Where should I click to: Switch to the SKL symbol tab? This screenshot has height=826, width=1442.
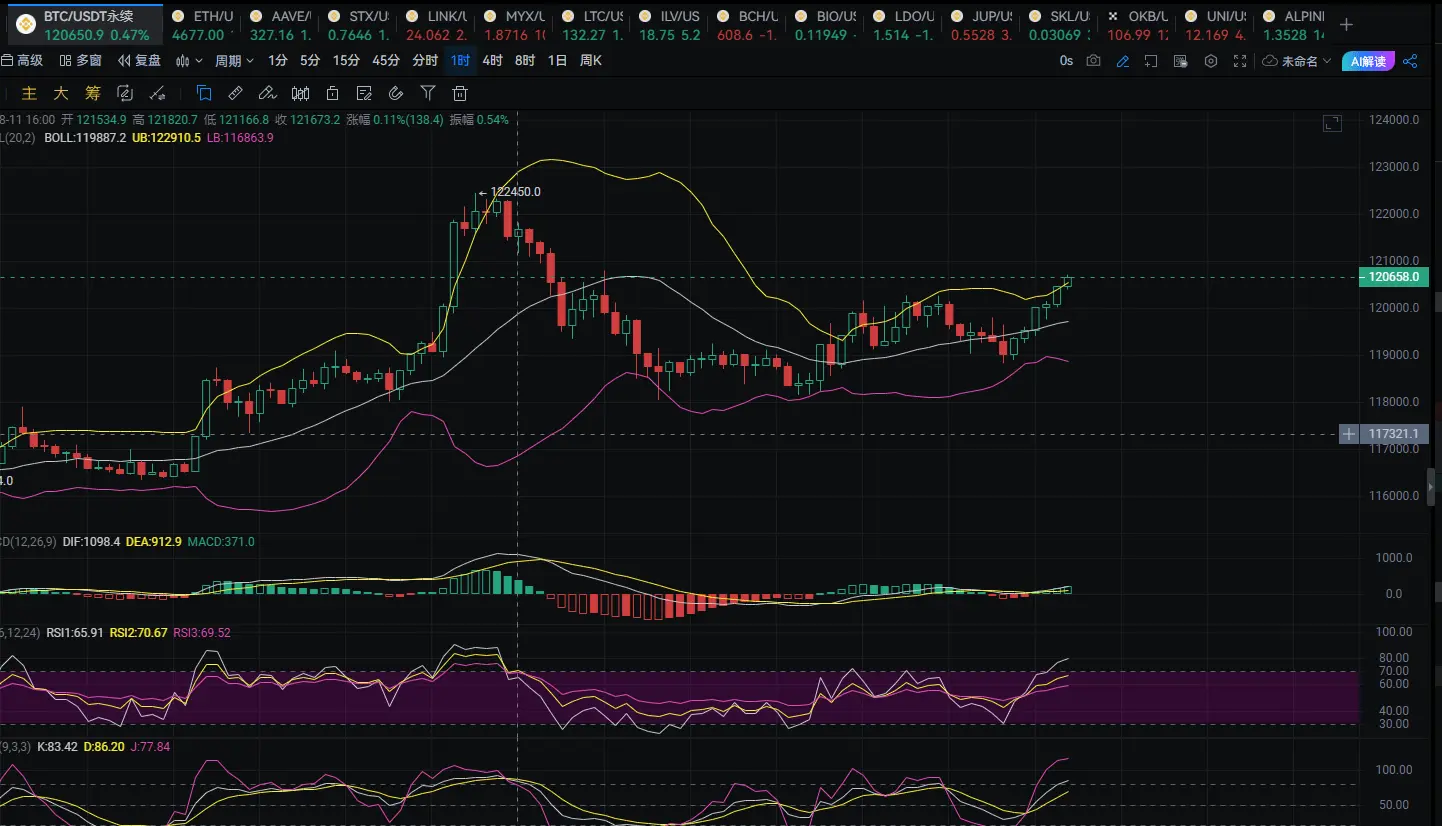[1059, 25]
